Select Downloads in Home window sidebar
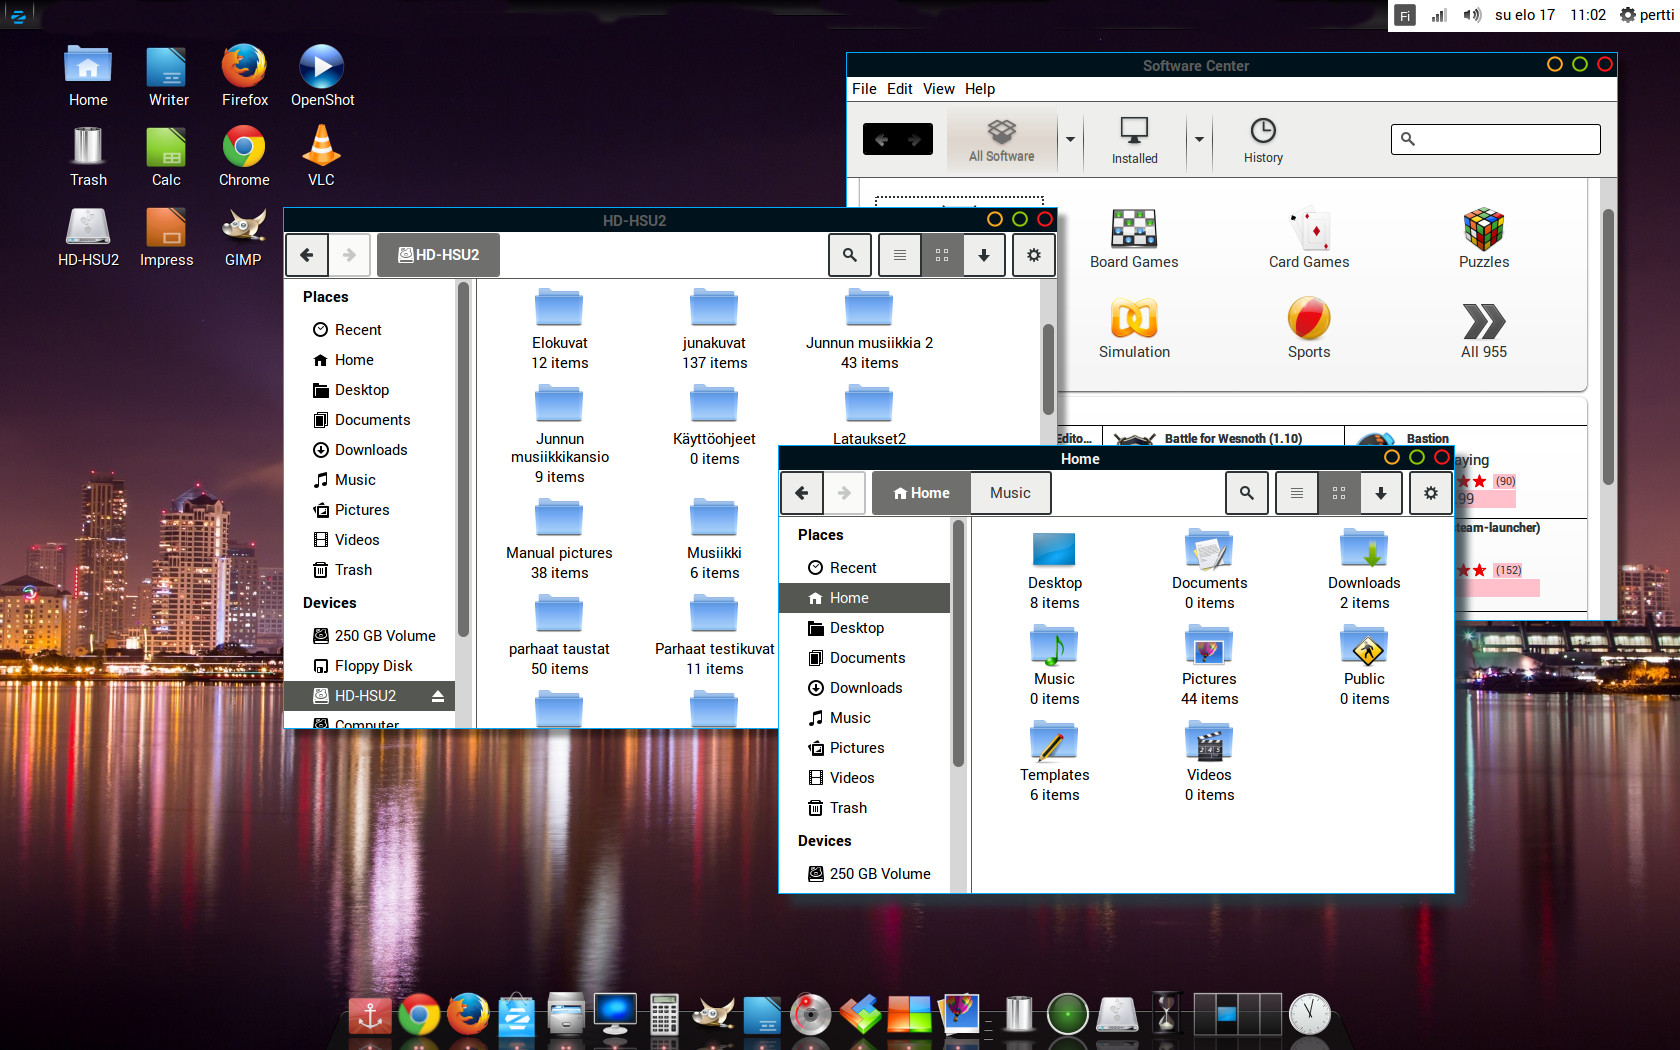The height and width of the screenshot is (1050, 1680). pos(865,688)
